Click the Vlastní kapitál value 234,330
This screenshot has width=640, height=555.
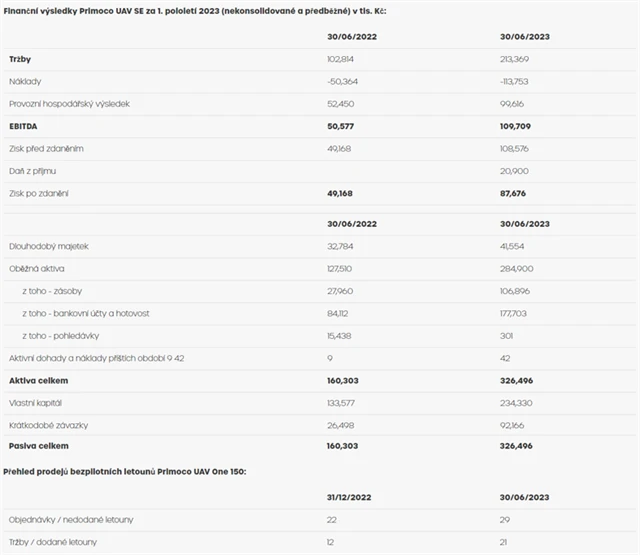coord(520,401)
